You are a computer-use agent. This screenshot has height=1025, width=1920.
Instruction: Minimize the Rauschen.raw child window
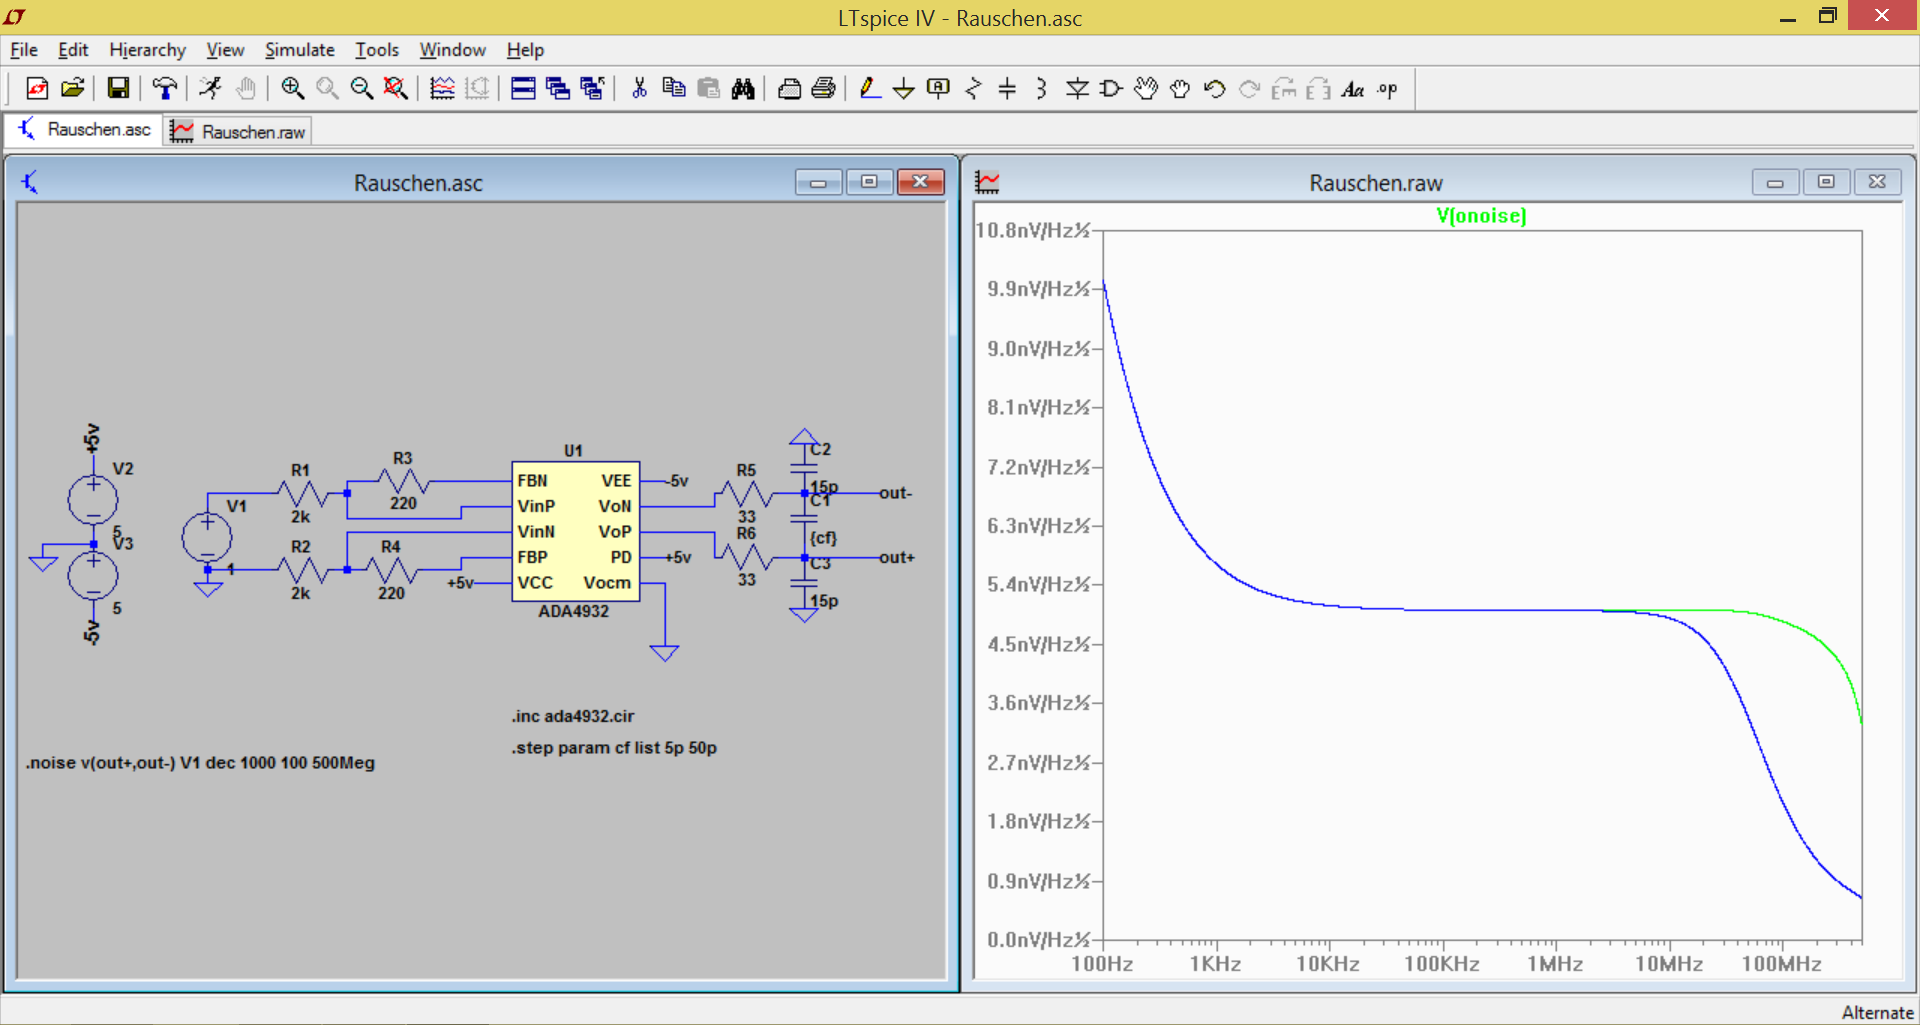tap(1775, 182)
